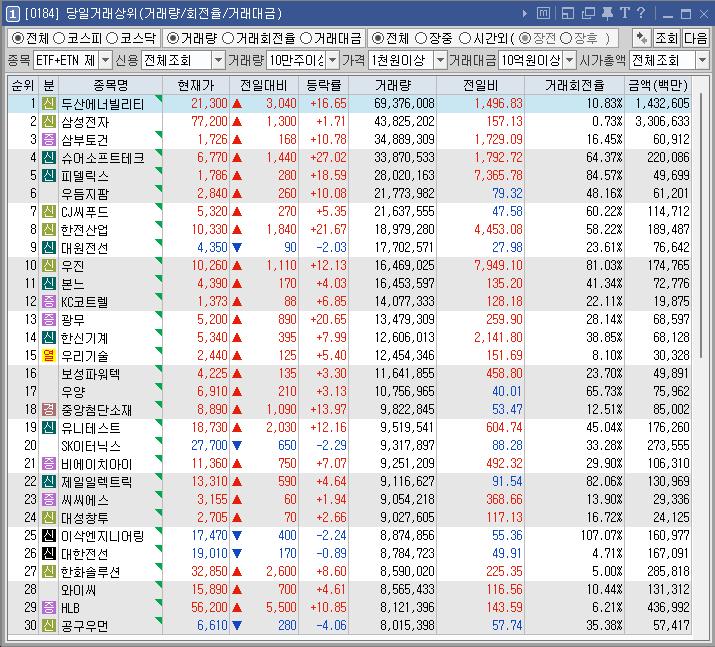The height and width of the screenshot is (647, 715).
Task: Click the 증 badge of HLB
Action: coord(49,607)
